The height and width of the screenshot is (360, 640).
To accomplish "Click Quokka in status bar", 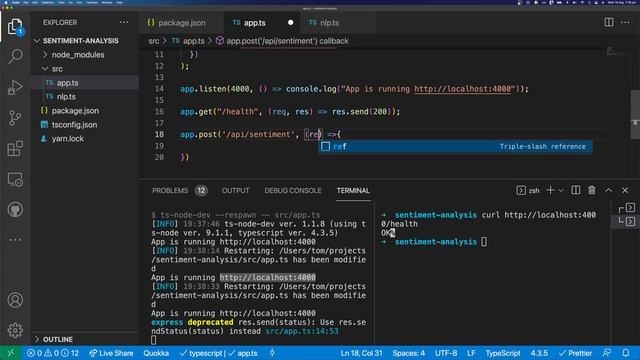I will (x=156, y=353).
